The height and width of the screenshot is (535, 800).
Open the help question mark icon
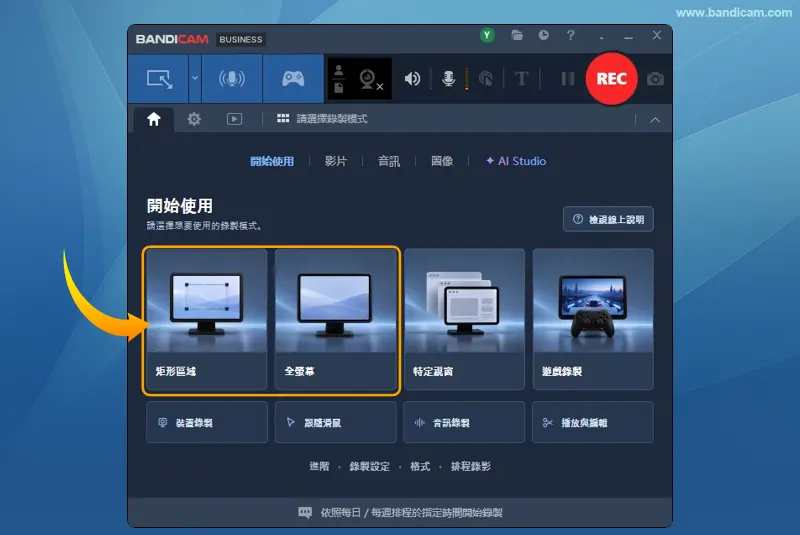click(x=570, y=35)
